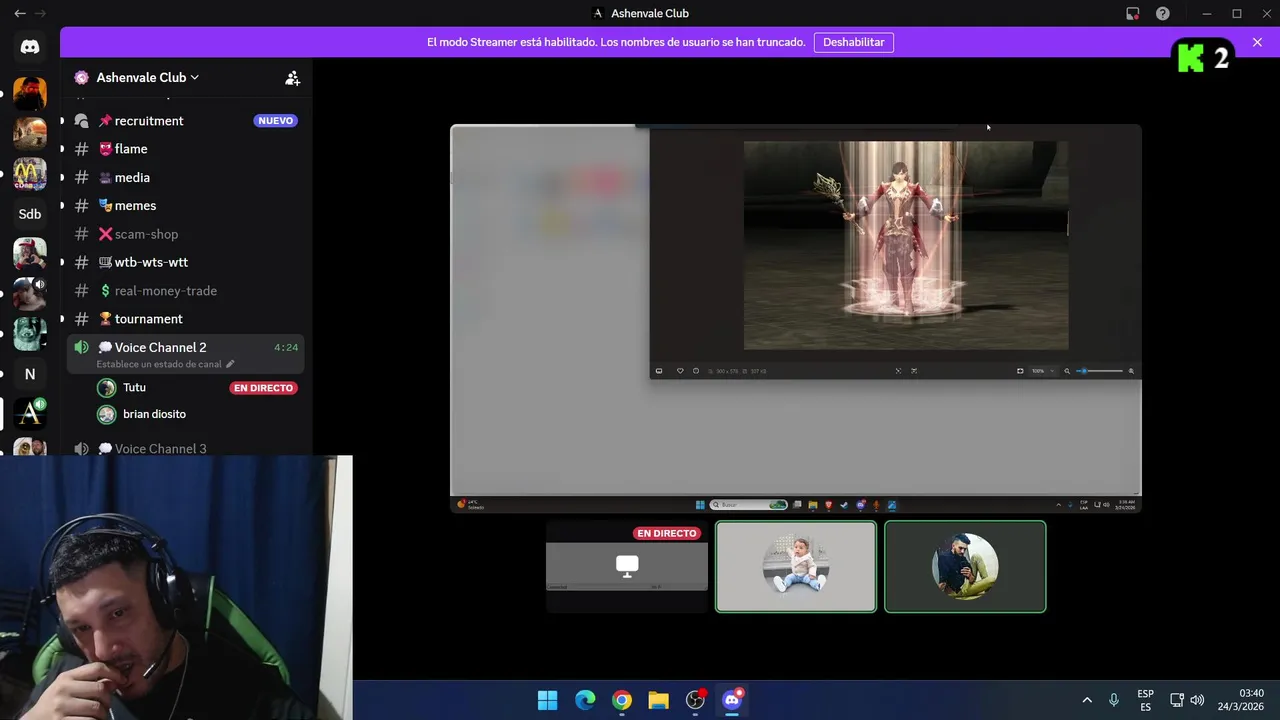Select the EN DIRECTO stream thumbnail tile
Viewport: 1280px width, 720px height.
(627, 566)
